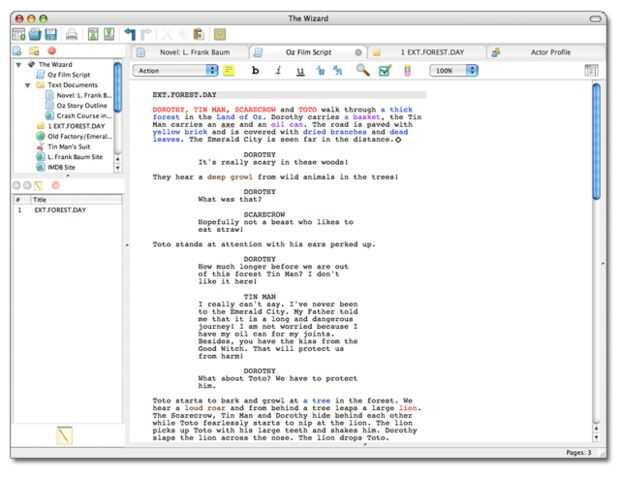Viewport: 620px width, 481px height.
Task: Click the sidebar collapse handle on divider
Action: (127, 245)
